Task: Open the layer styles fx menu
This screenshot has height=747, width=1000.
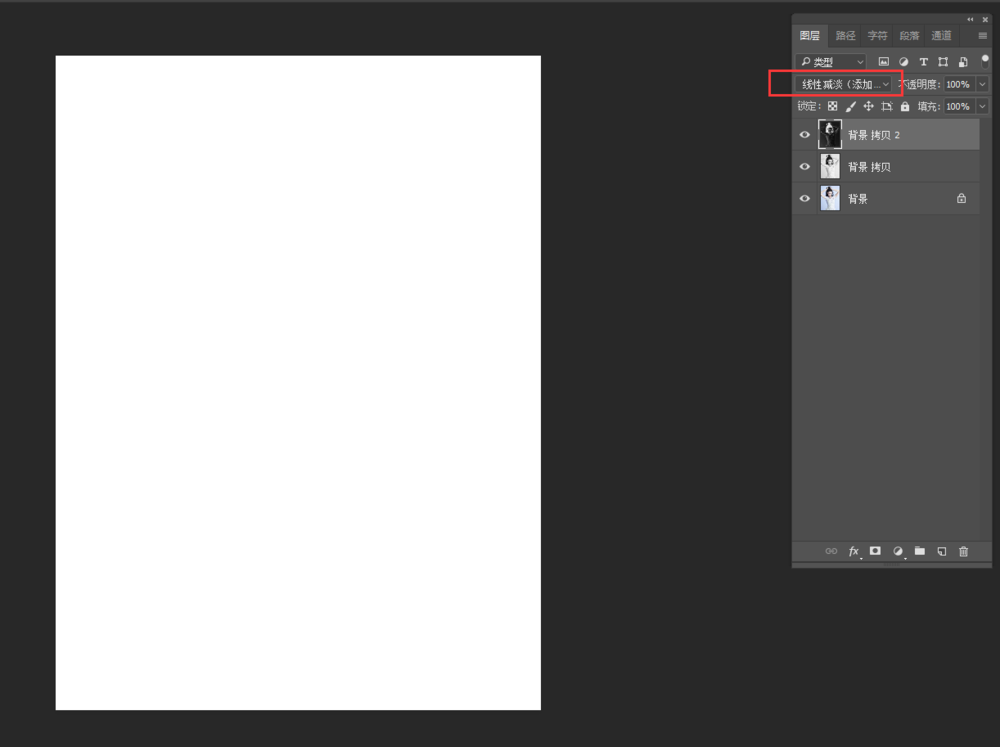Action: click(853, 551)
